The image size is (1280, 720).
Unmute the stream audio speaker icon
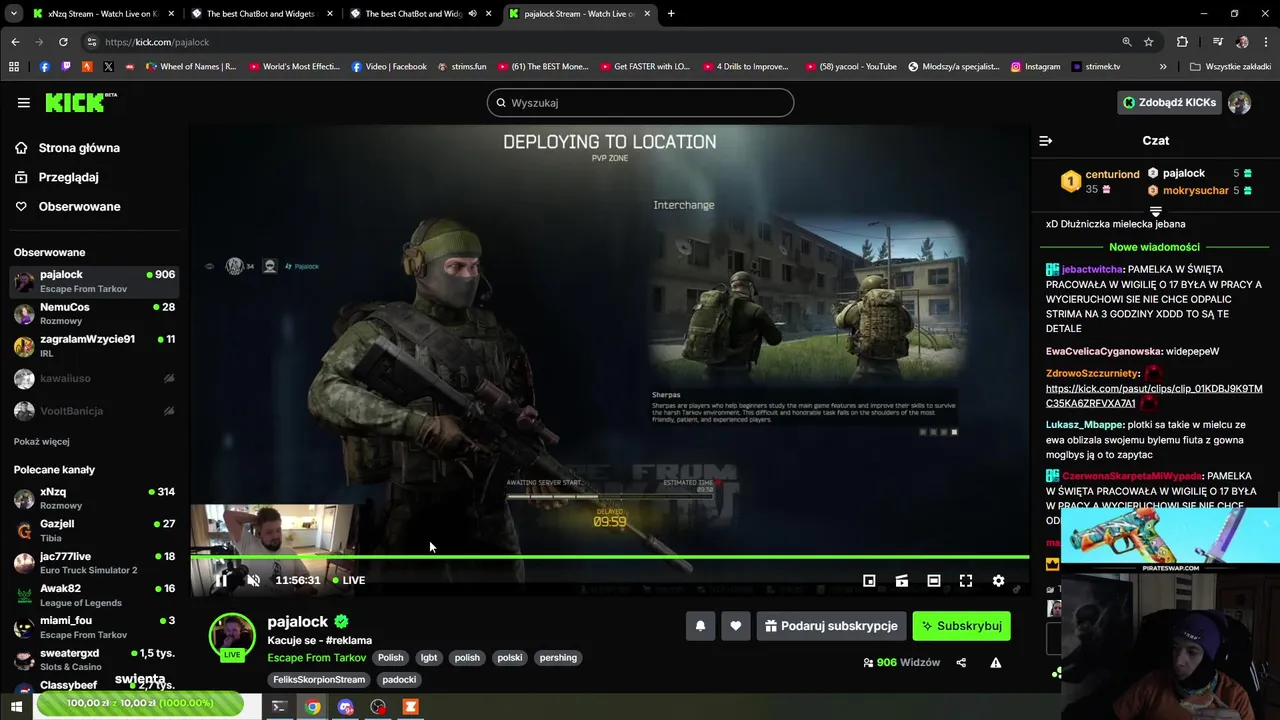(x=253, y=580)
